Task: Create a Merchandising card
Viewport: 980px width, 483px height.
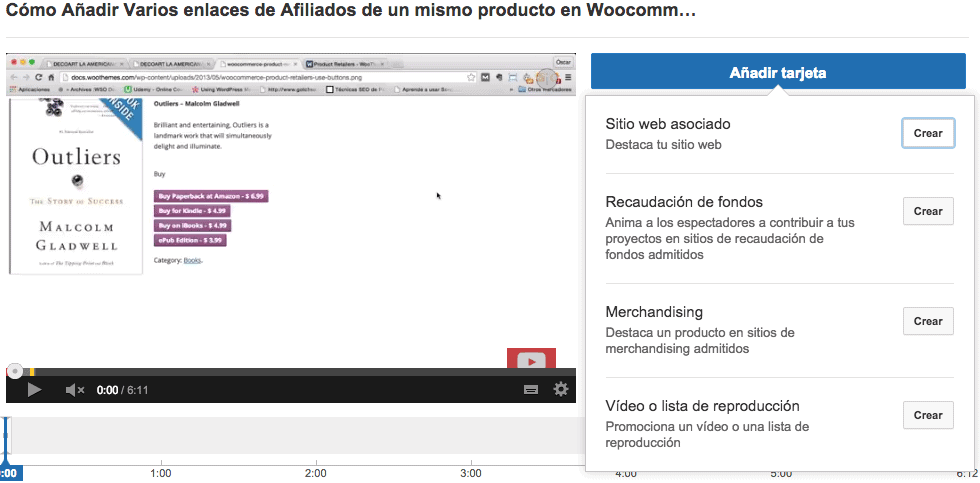Action: [x=928, y=321]
